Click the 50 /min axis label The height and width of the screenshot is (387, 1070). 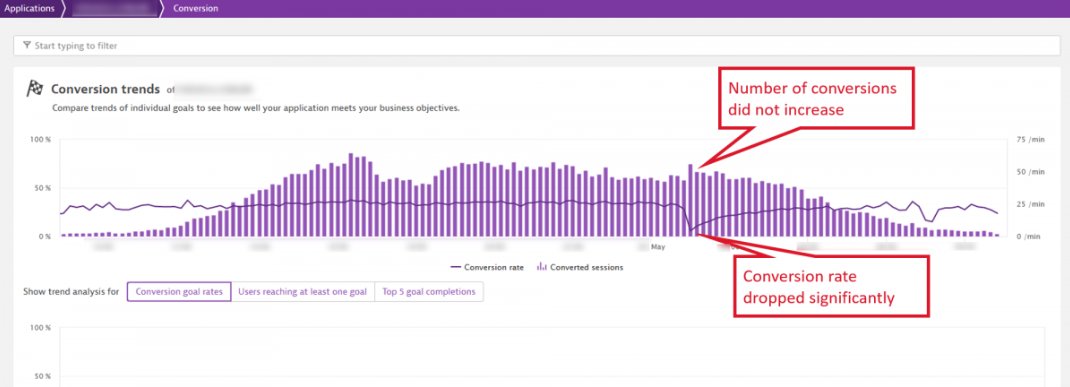1030,172
